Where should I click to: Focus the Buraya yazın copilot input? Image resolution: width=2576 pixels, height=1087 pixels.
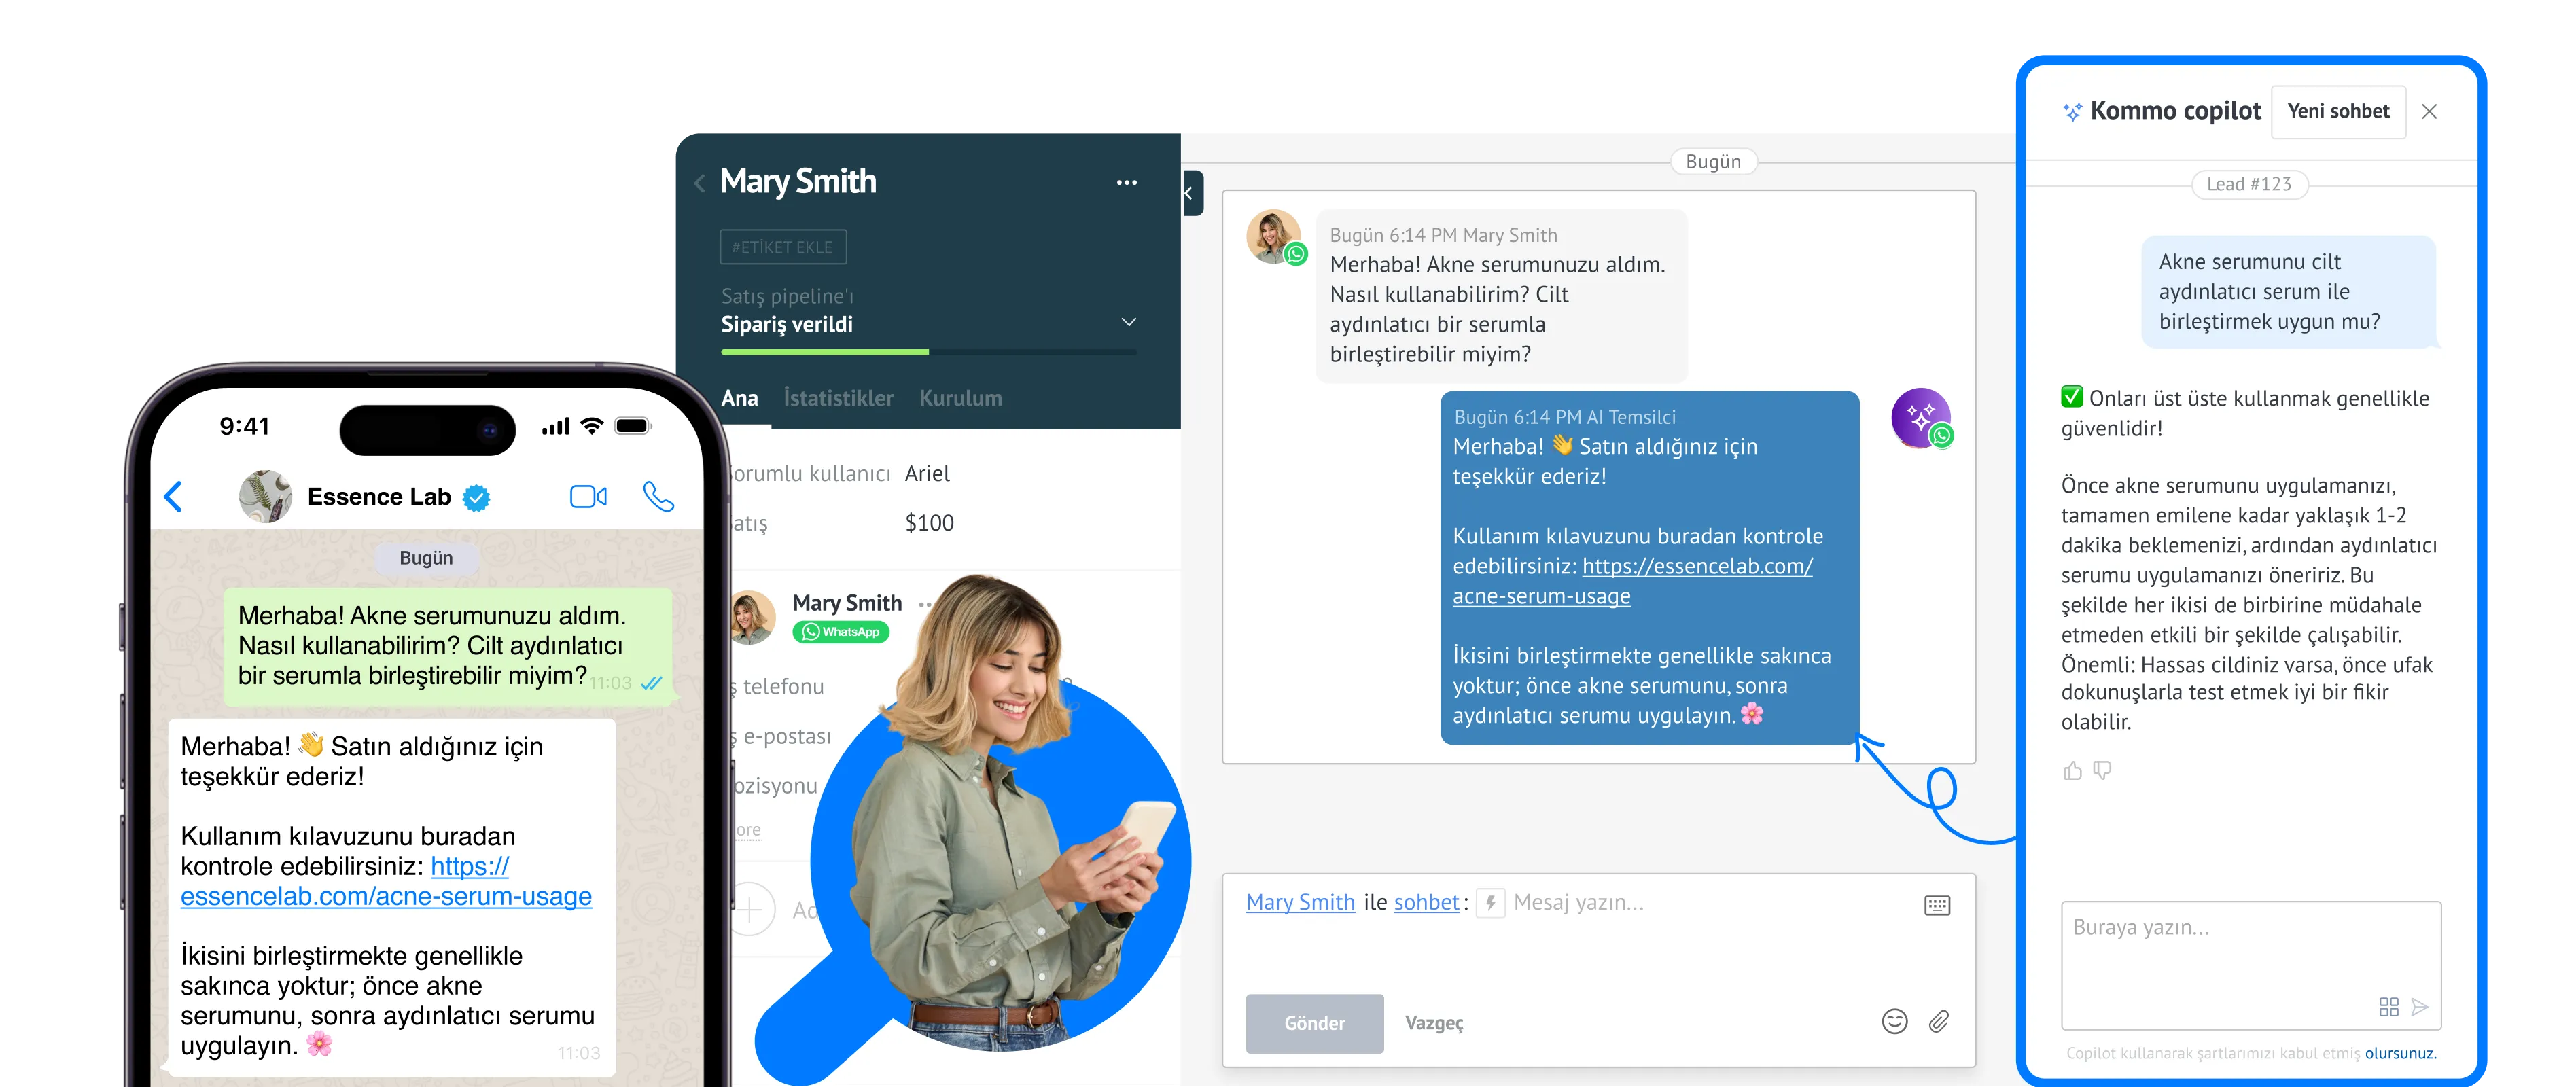point(2250,965)
